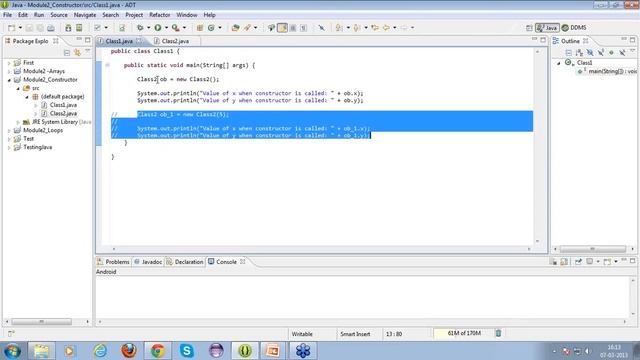Click the Last Edit Location icon
The height and width of the screenshot is (360, 640).
click(x=375, y=28)
